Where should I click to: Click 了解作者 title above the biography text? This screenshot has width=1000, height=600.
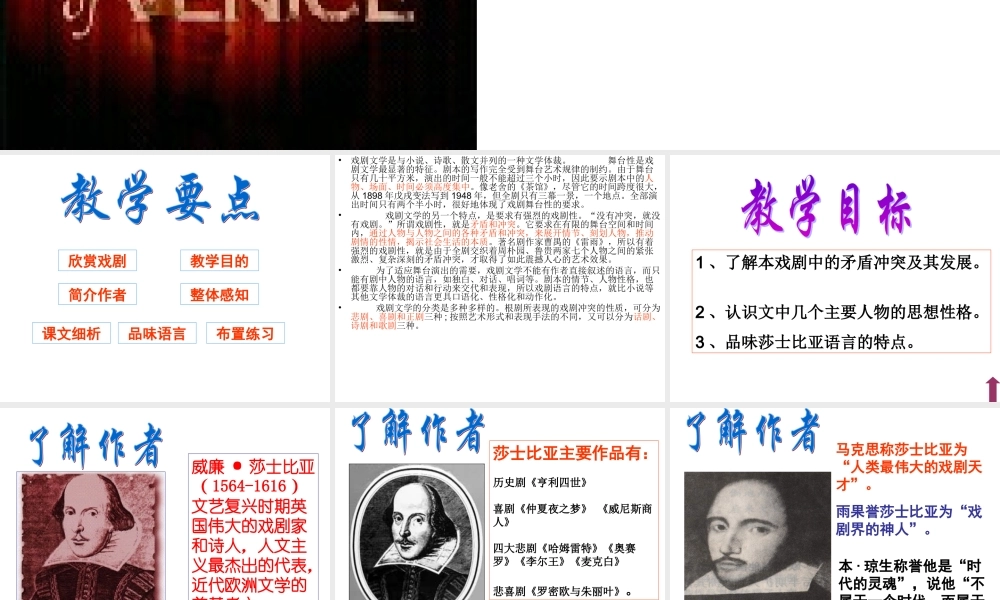[x=96, y=445]
